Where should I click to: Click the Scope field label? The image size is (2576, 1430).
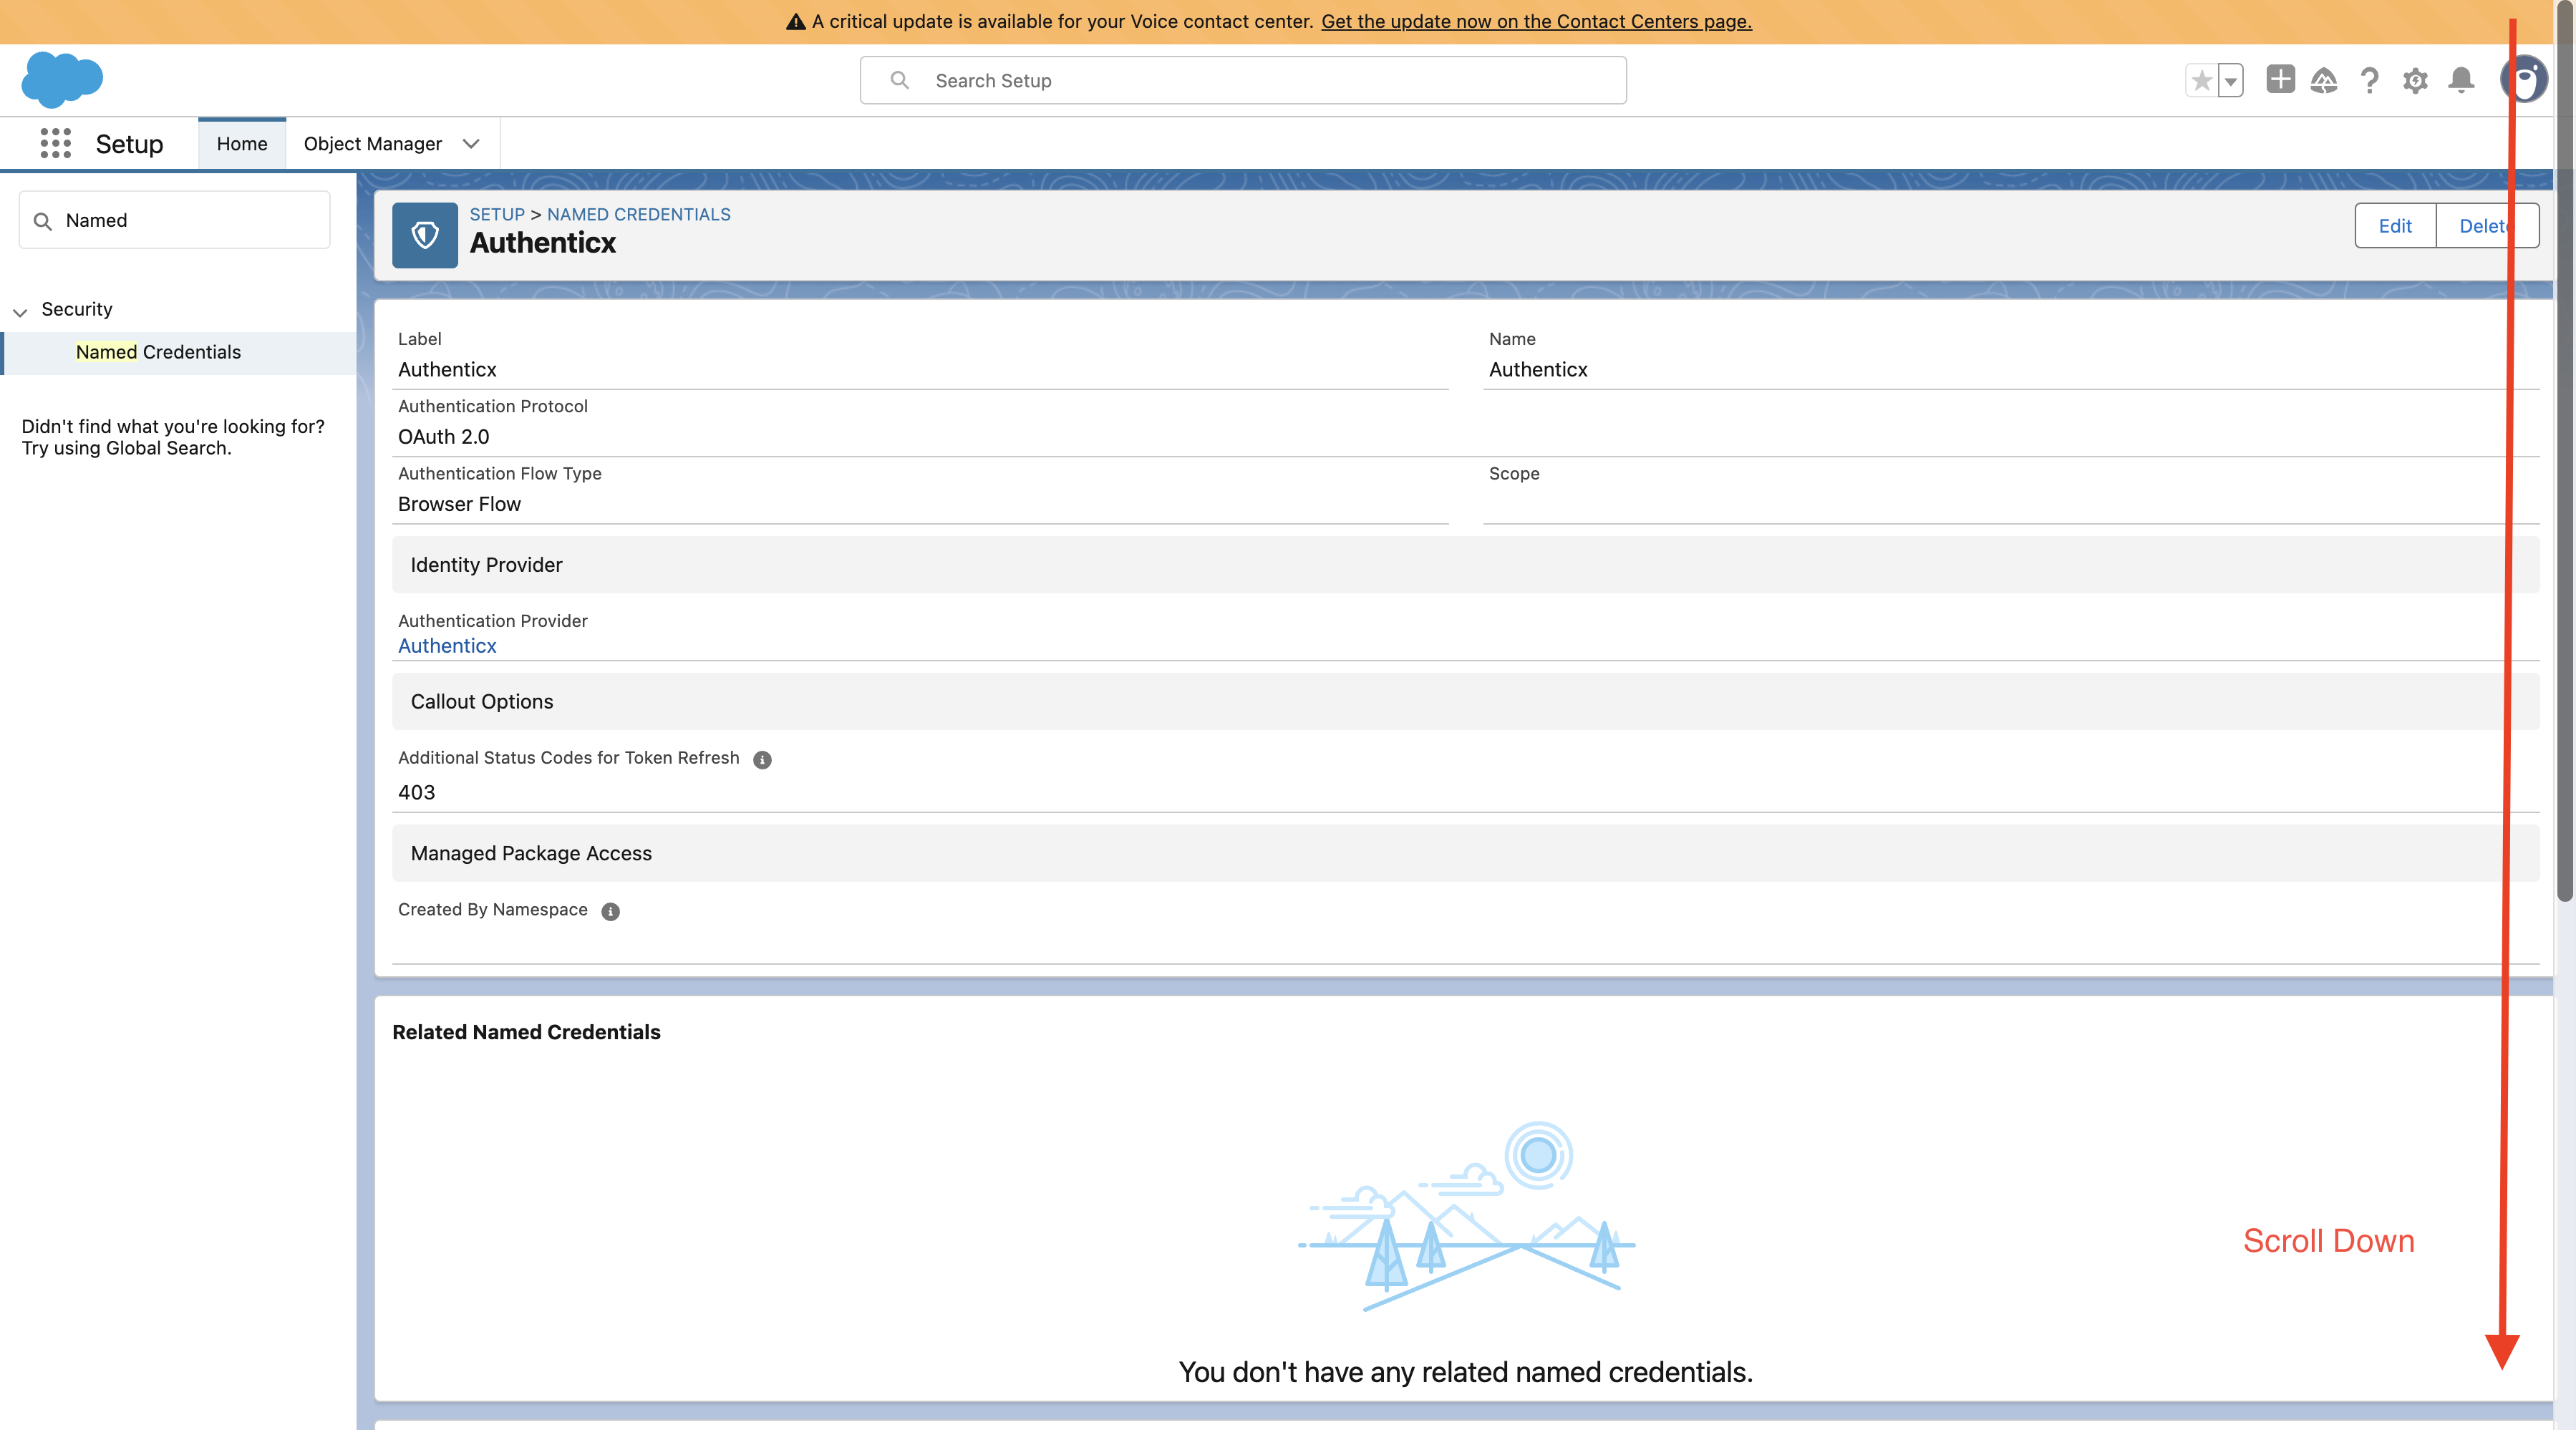[1514, 473]
